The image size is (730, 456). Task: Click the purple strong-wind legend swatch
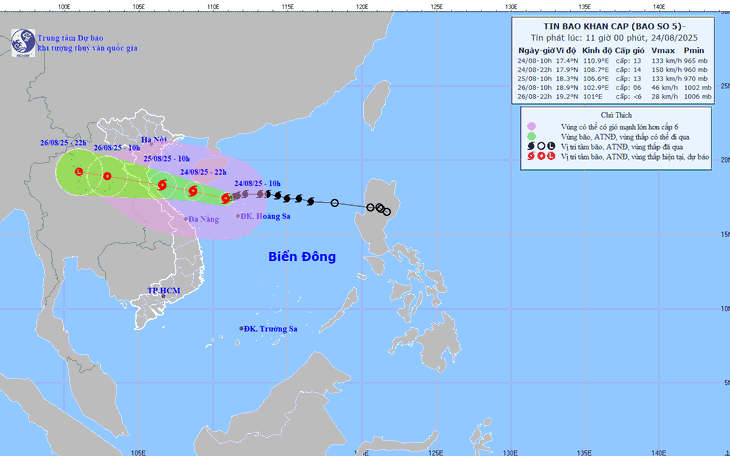click(531, 126)
